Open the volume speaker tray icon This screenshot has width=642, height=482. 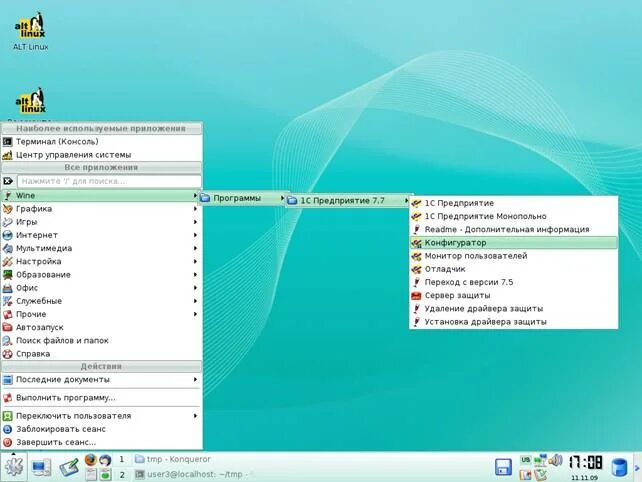point(555,460)
